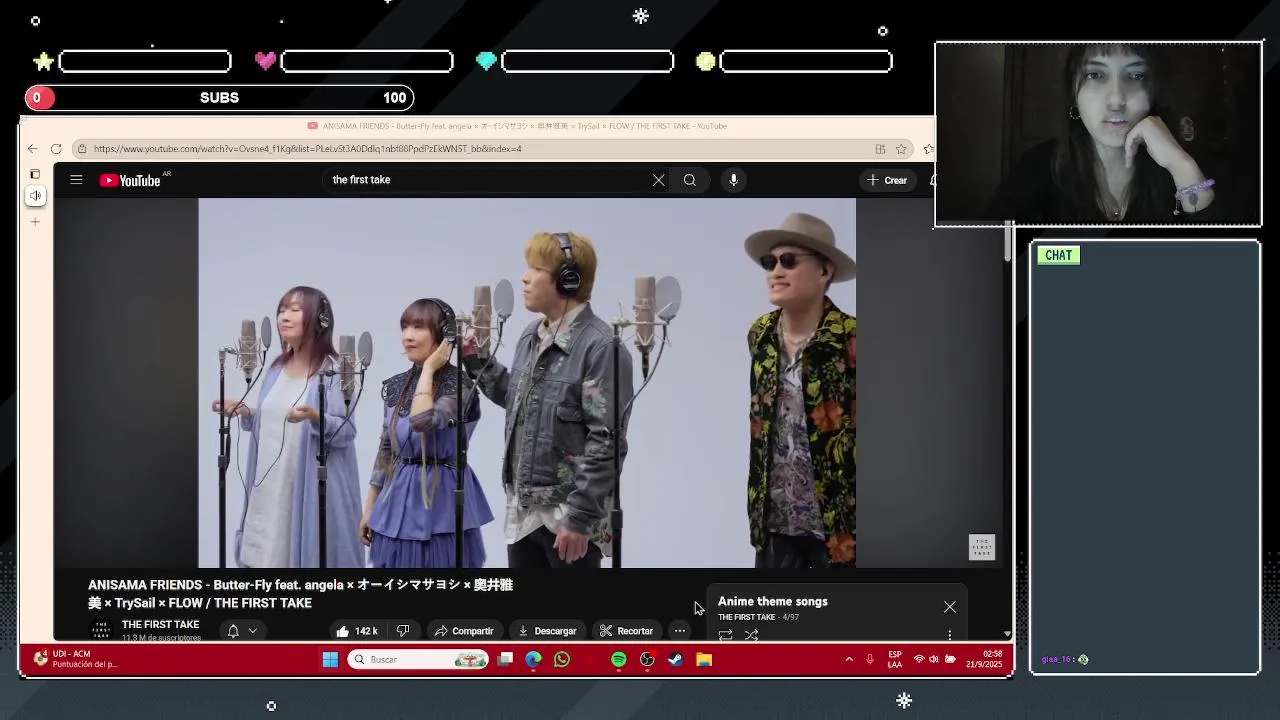Click Compartir to share video

[x=464, y=631]
